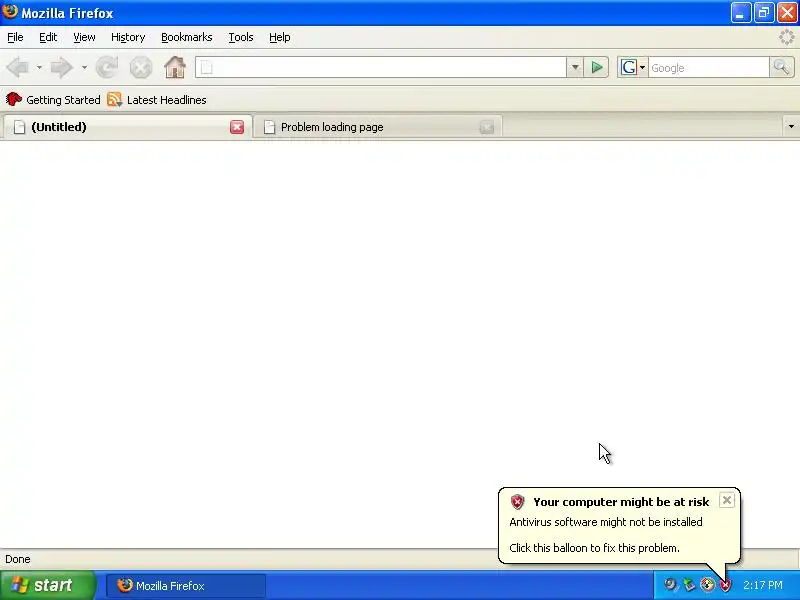
Task: Open the forward history dropdown arrow
Action: 84,67
